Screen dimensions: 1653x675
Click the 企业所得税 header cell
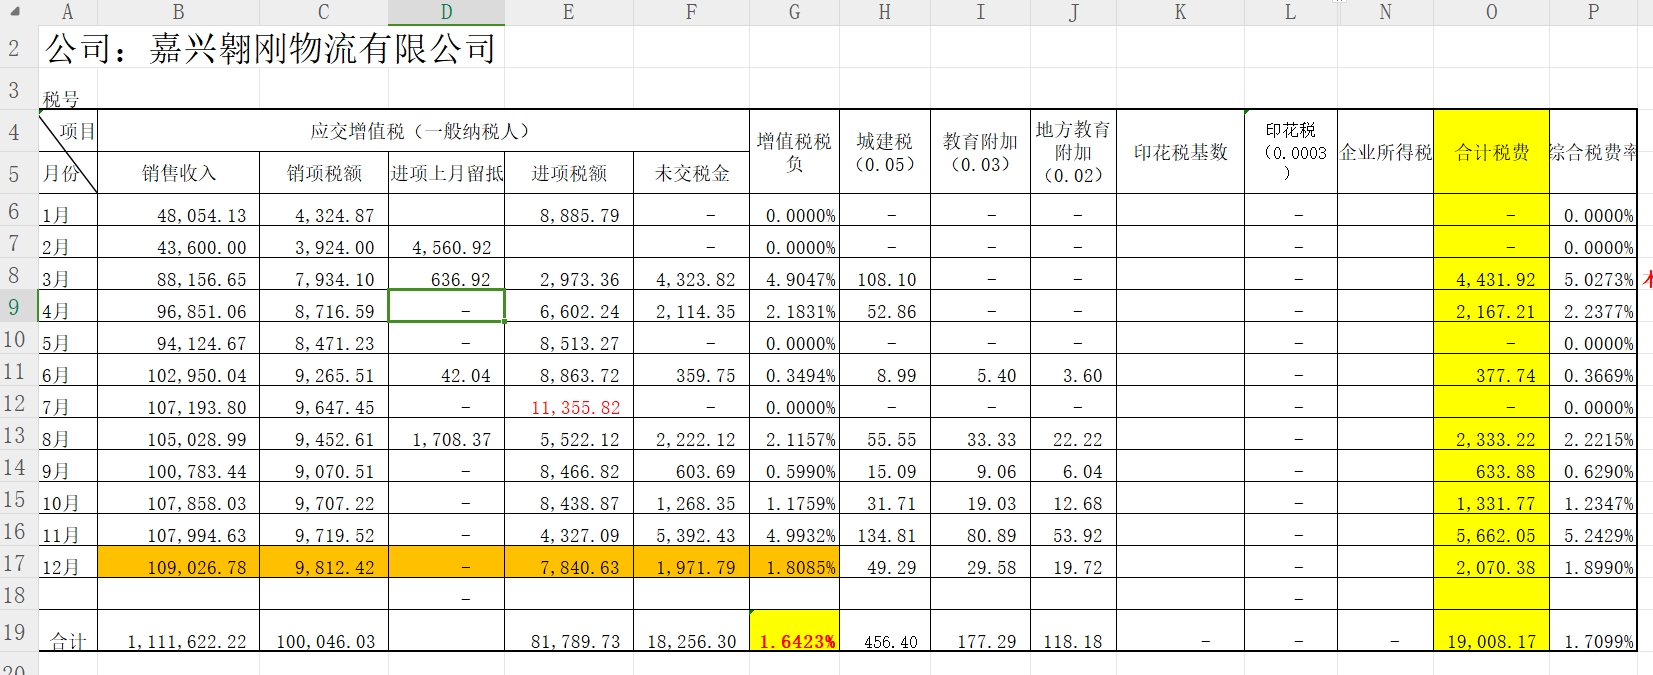1386,152
